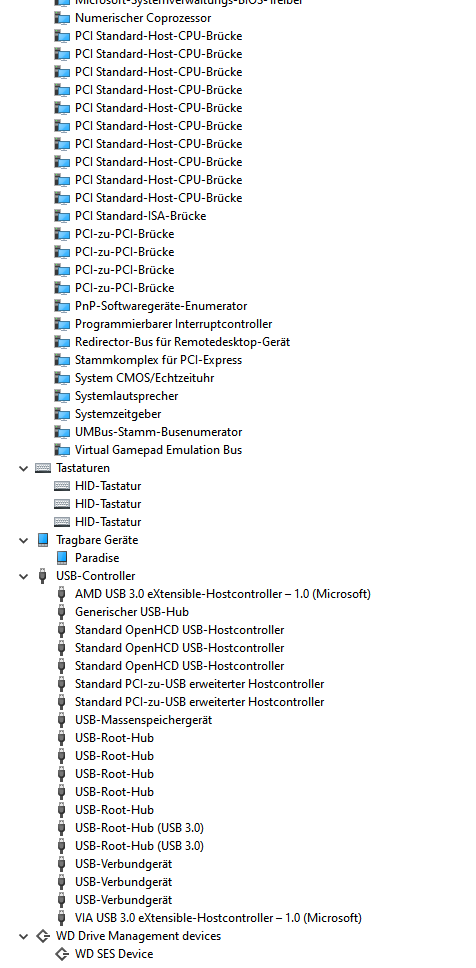The height and width of the screenshot is (968, 476).
Task: Click the icon beside Numerischer Coprozessor
Action: 62,18
